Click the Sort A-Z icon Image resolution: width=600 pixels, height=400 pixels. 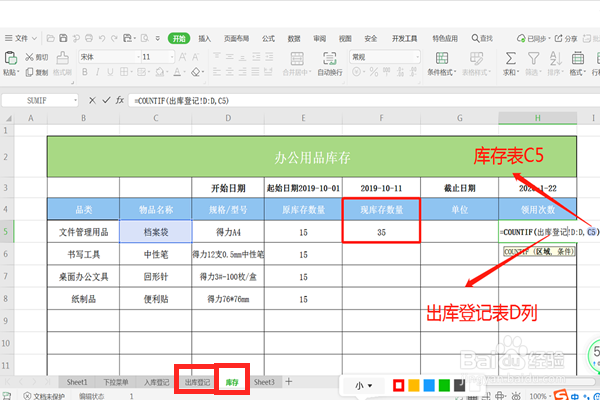click(x=556, y=58)
